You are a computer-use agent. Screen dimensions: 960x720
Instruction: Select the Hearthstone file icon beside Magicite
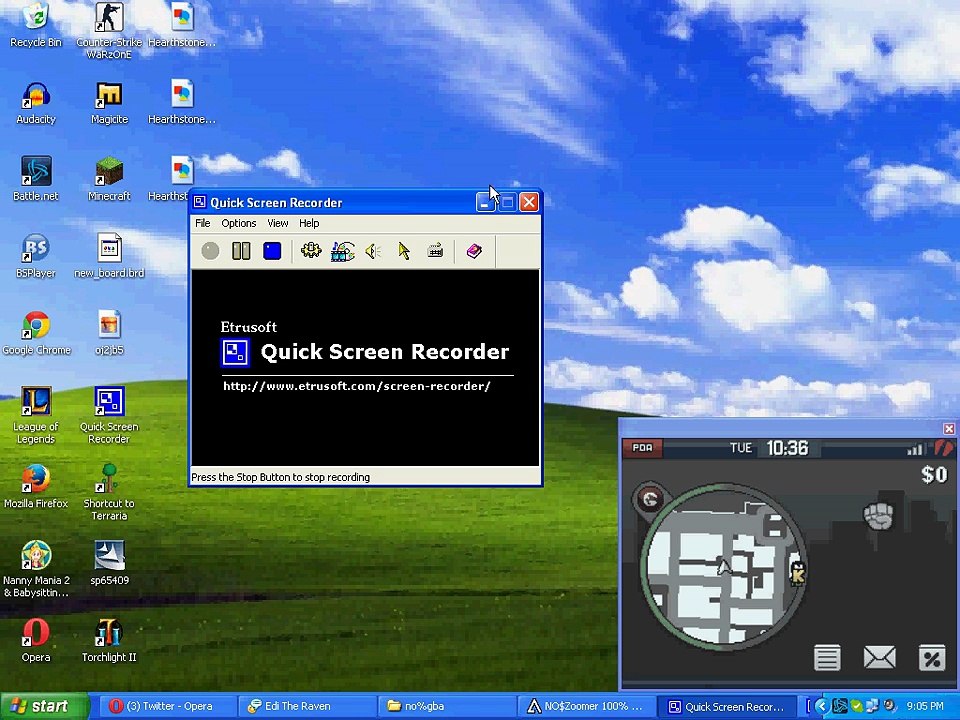tap(182, 103)
